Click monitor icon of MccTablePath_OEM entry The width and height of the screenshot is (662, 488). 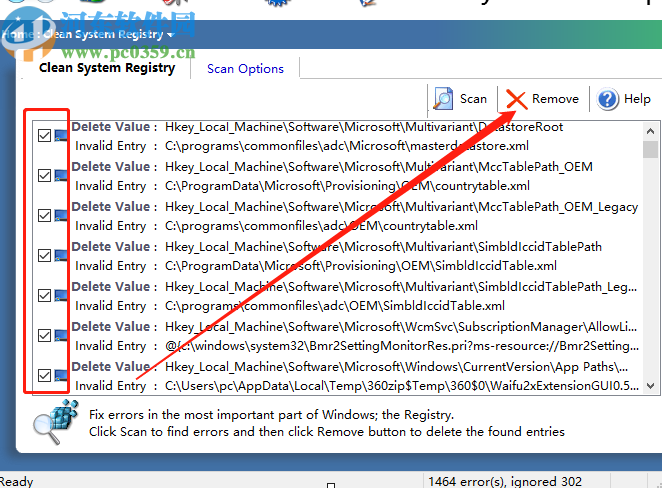[x=61, y=176]
